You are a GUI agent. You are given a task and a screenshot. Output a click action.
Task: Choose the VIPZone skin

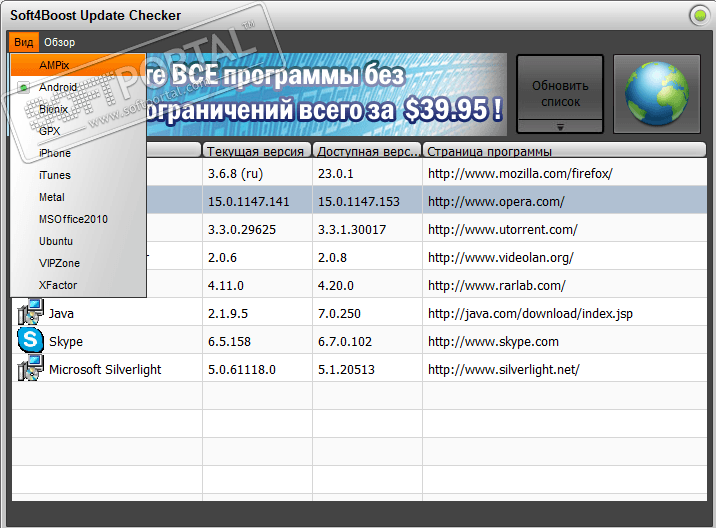78,263
